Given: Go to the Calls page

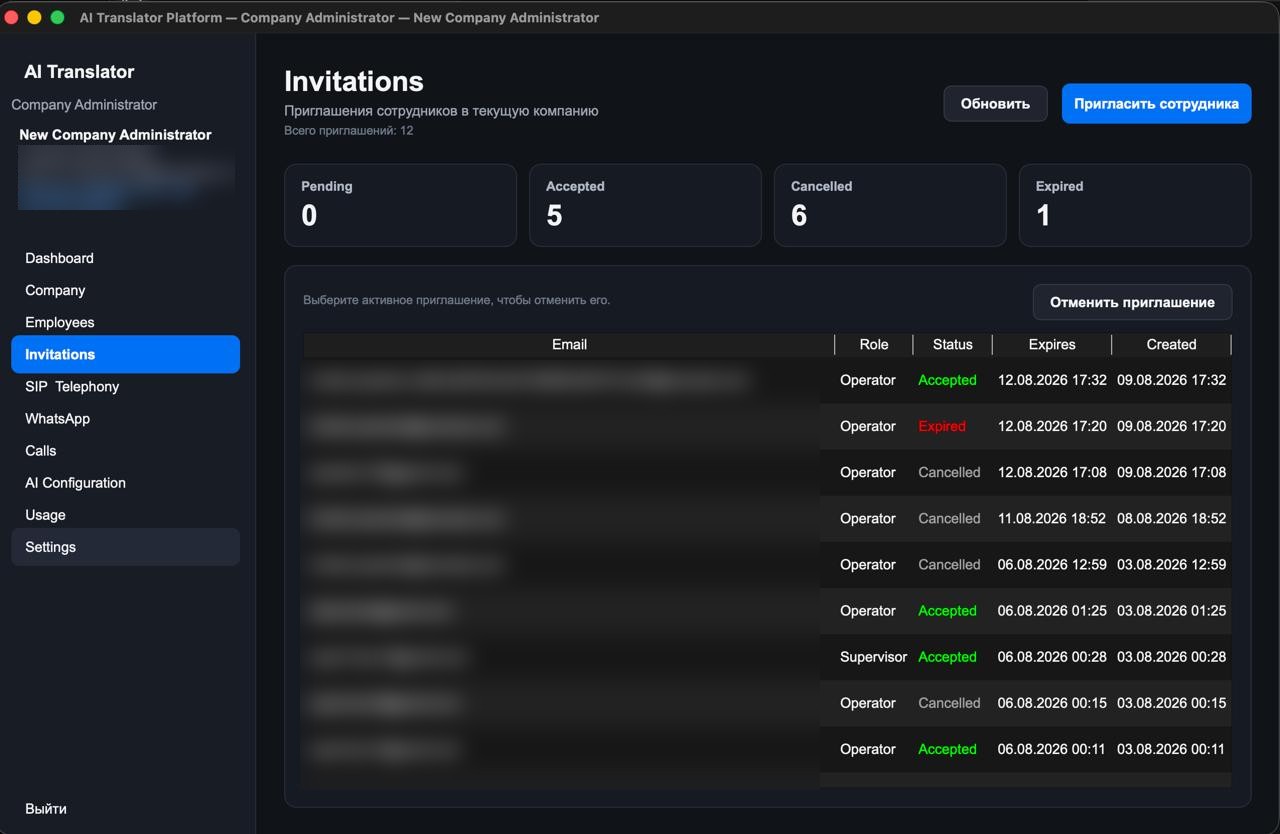Looking at the screenshot, I should pyautogui.click(x=125, y=450).
